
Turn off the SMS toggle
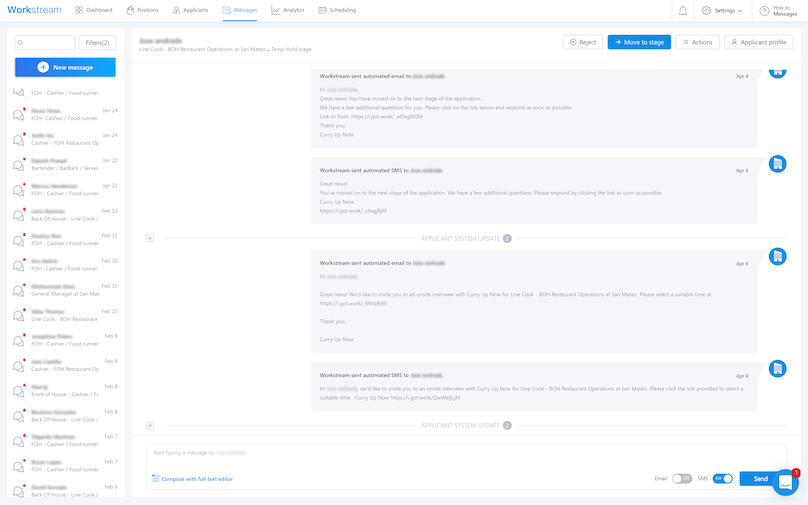coord(723,479)
